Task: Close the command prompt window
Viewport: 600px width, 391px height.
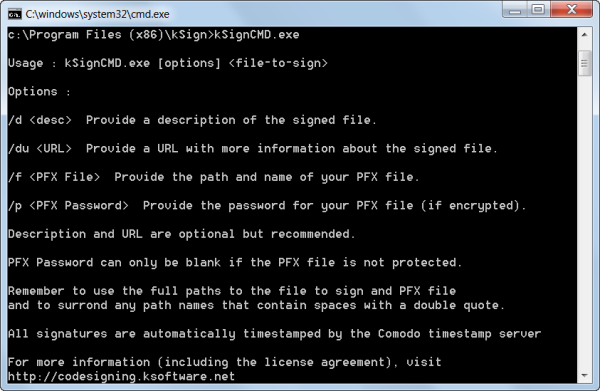Action: click(x=572, y=10)
